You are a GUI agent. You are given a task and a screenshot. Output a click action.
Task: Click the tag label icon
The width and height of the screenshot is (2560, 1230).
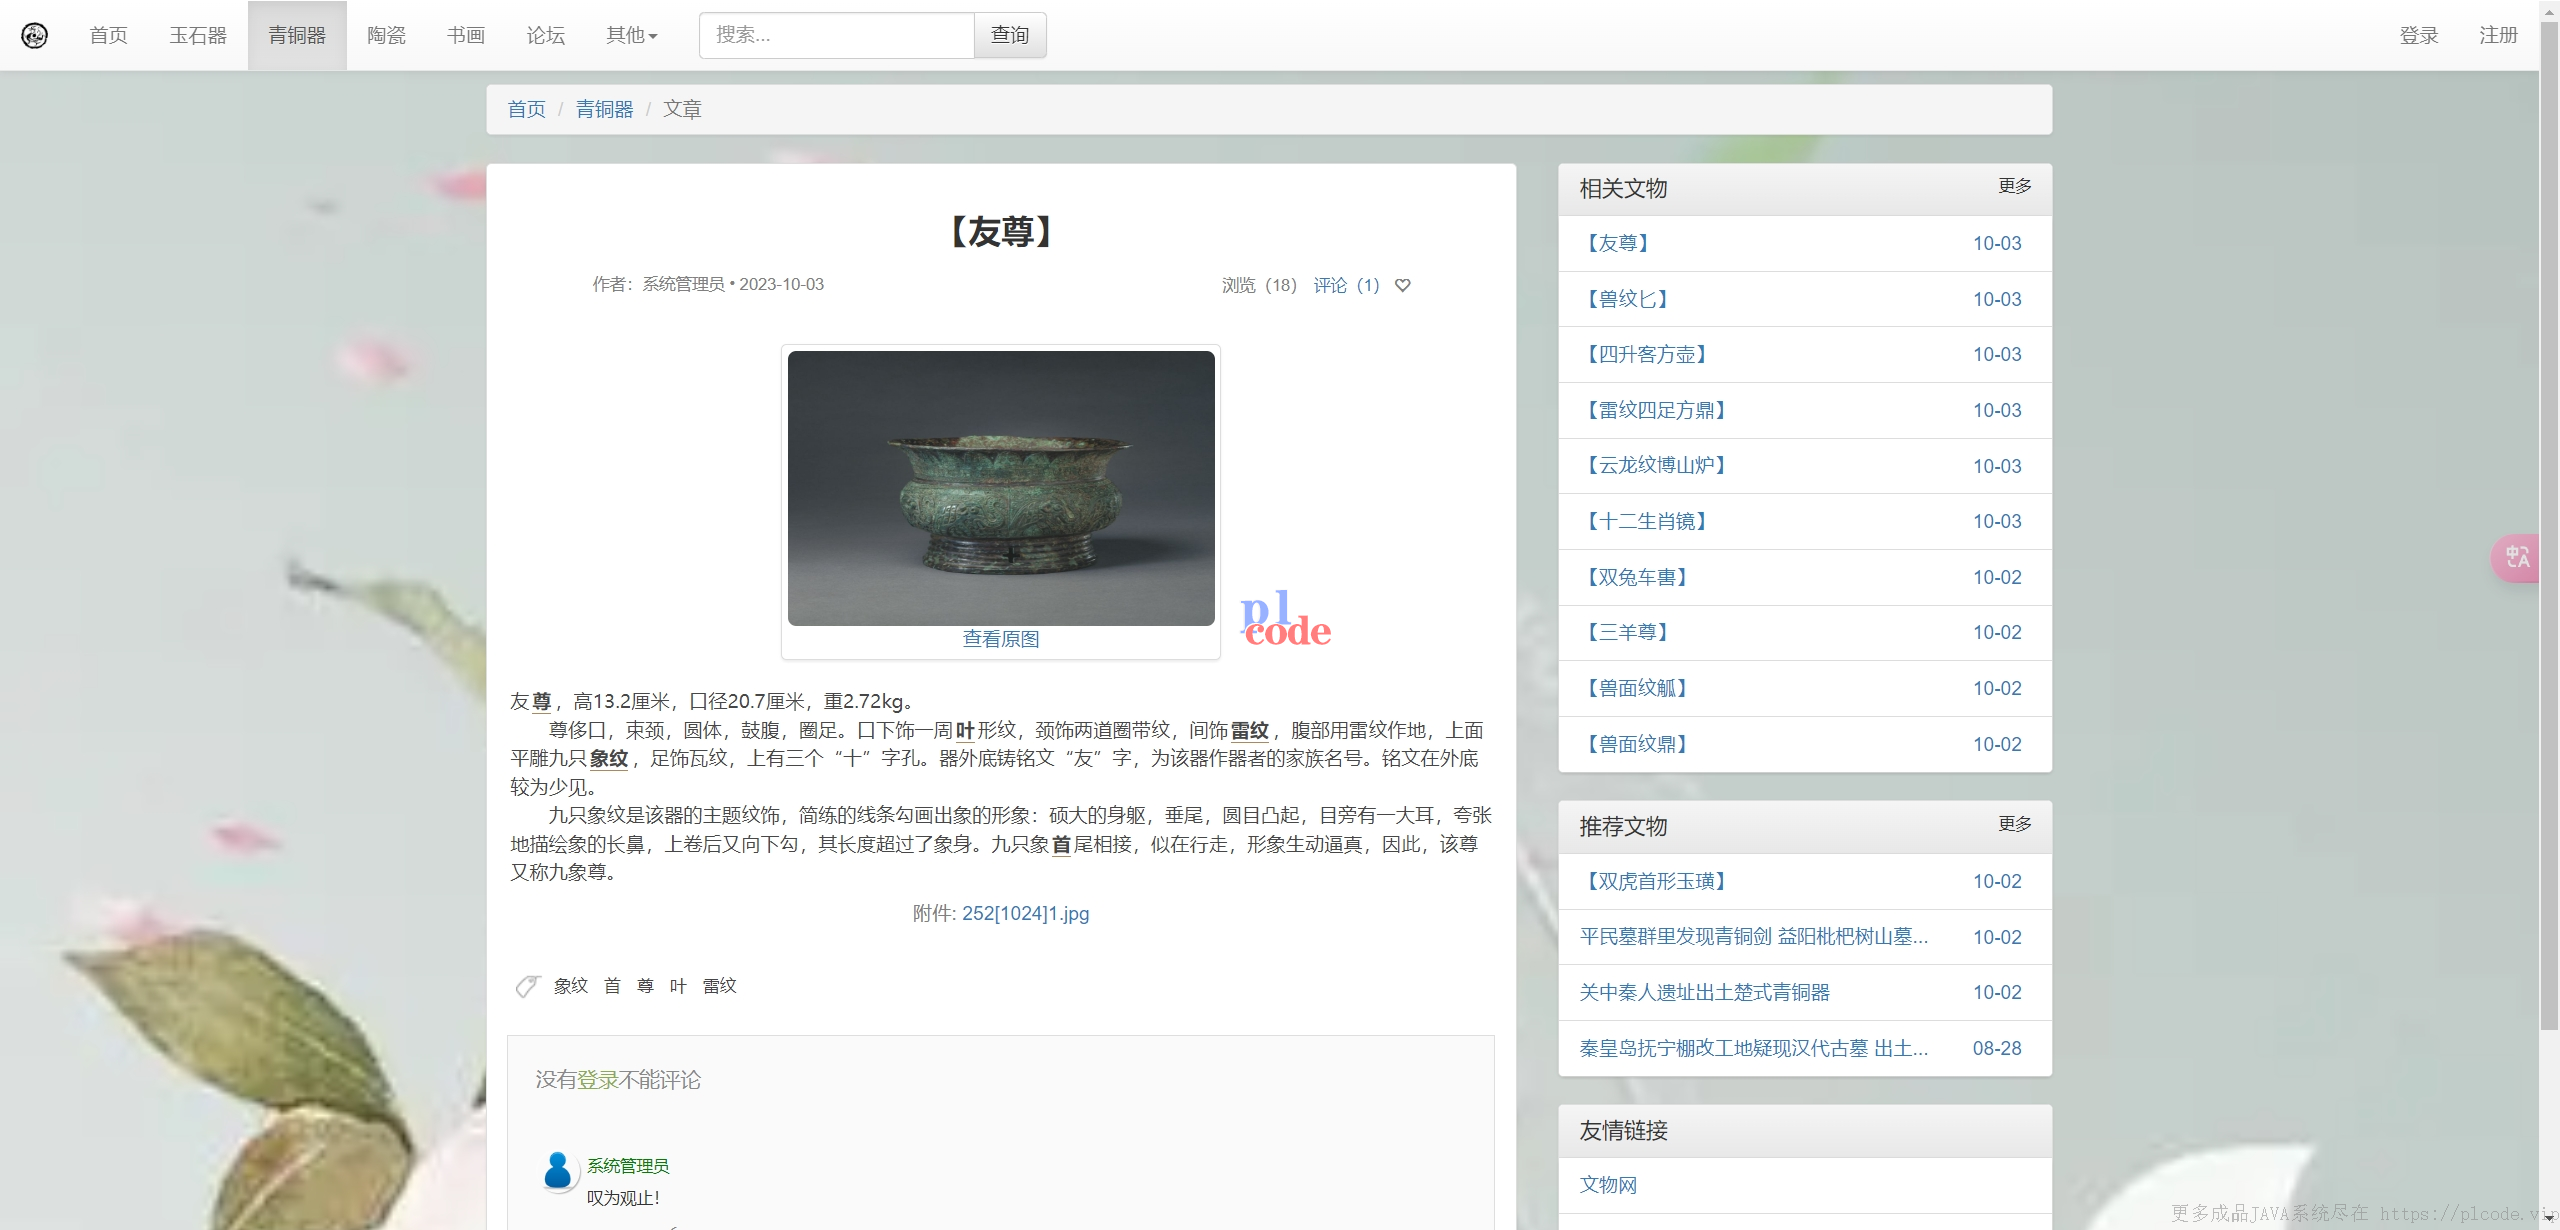527,986
